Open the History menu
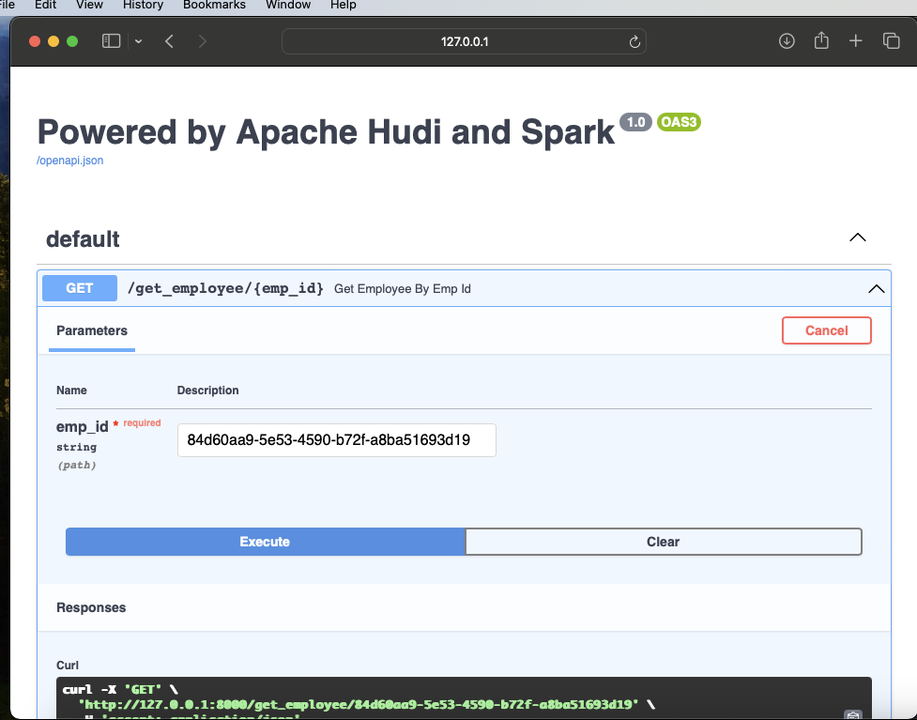917x720 pixels. [x=143, y=5]
